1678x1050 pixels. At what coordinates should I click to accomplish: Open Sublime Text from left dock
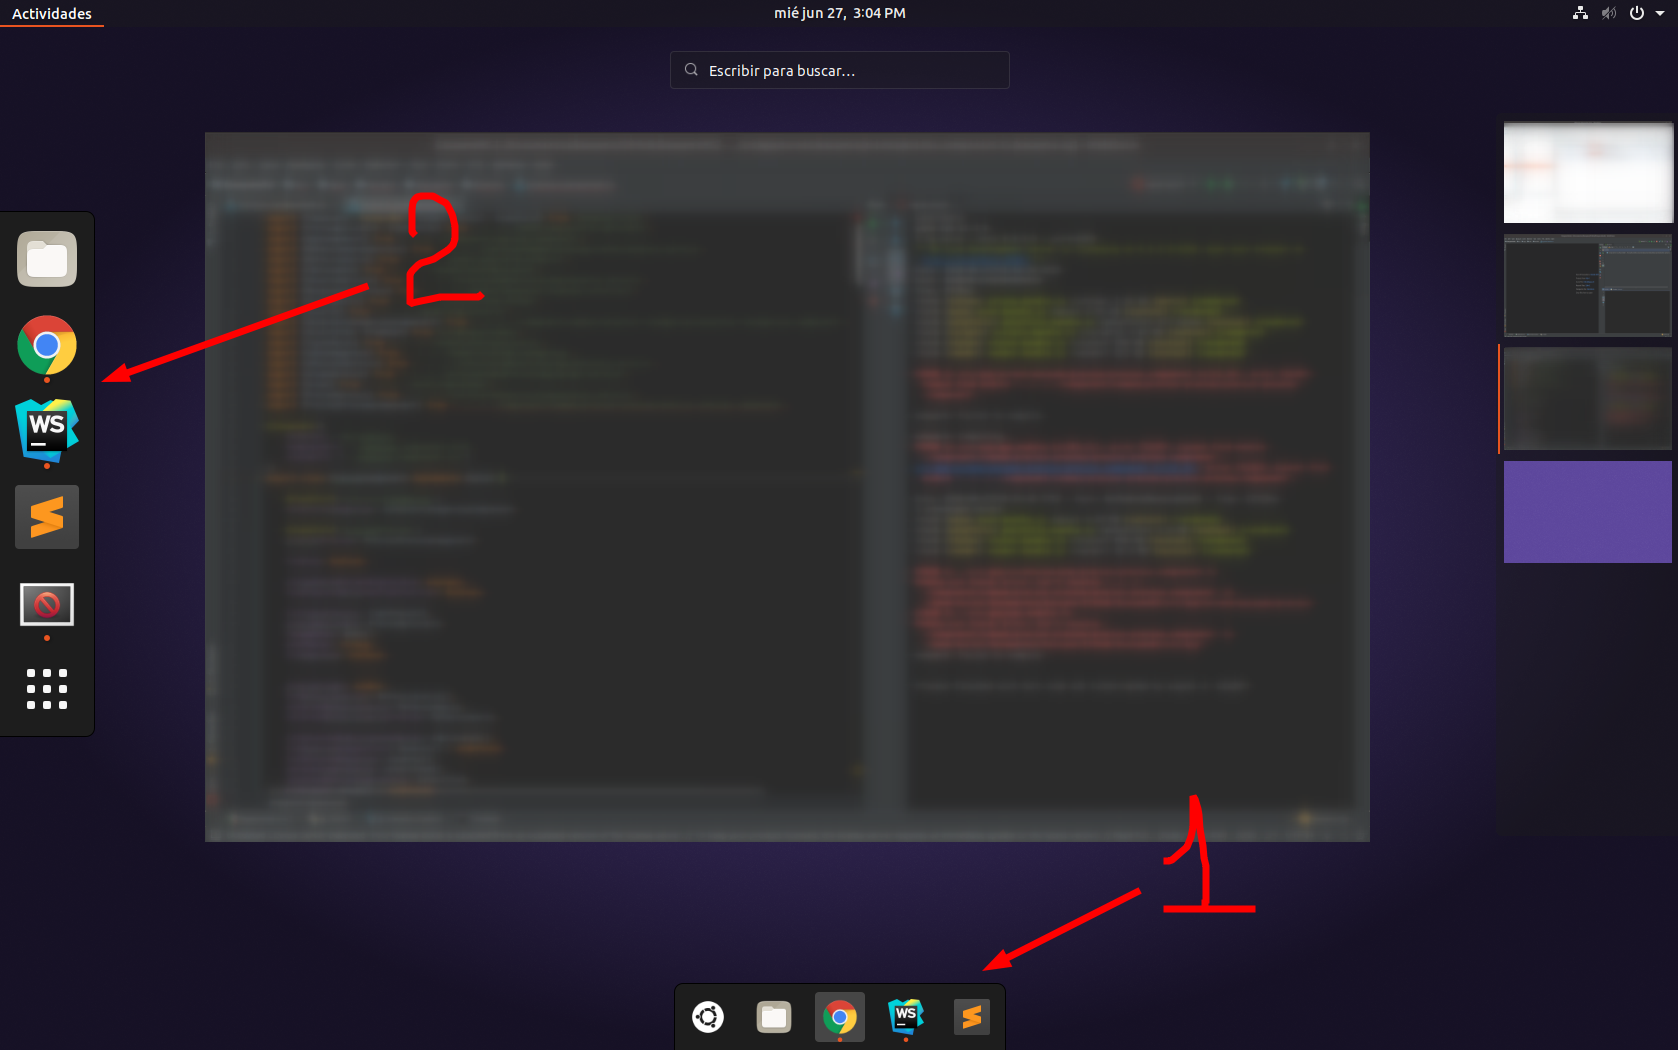[x=47, y=517]
